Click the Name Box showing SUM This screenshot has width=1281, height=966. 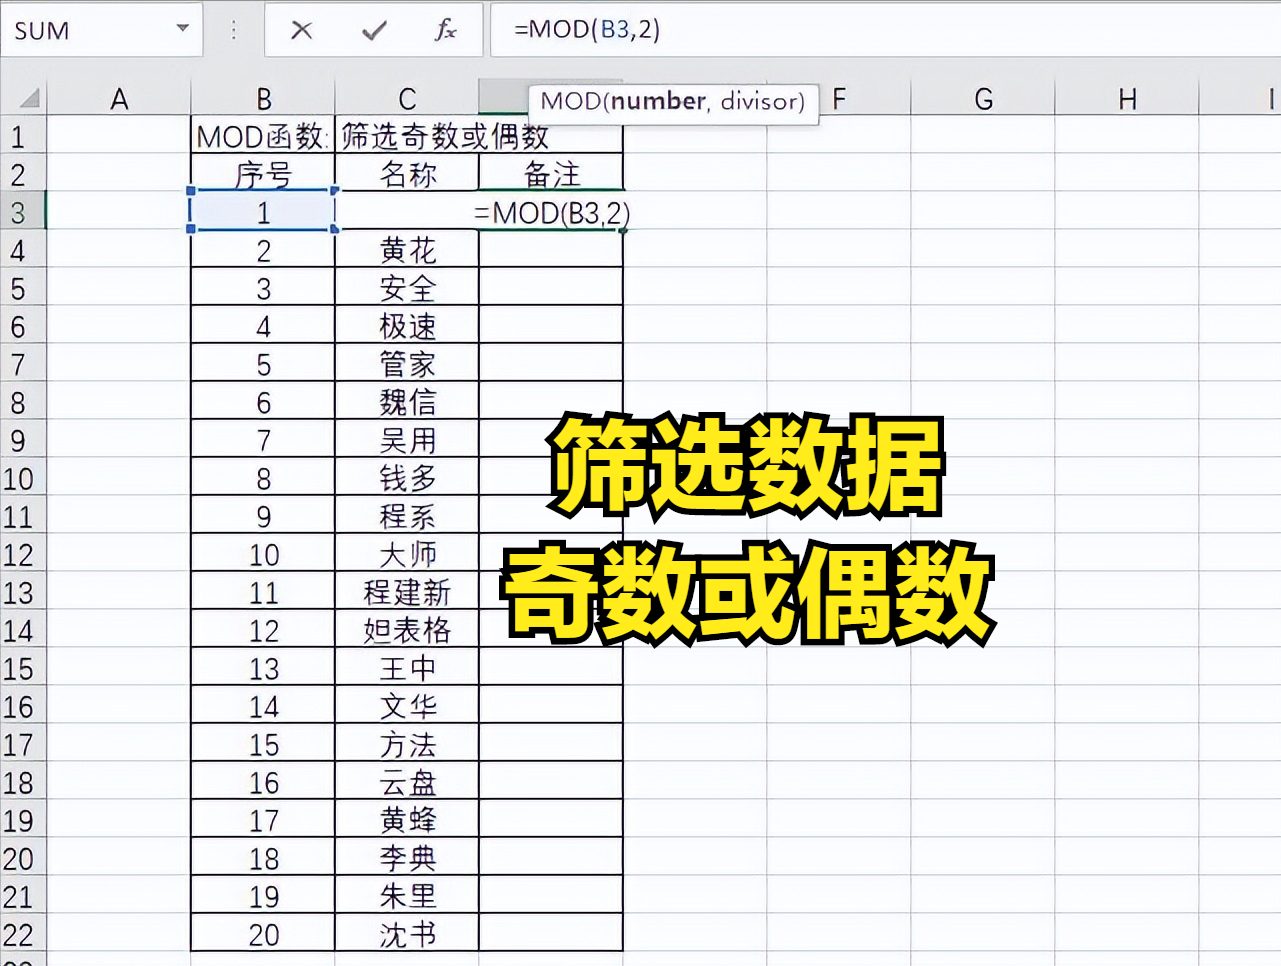click(100, 30)
